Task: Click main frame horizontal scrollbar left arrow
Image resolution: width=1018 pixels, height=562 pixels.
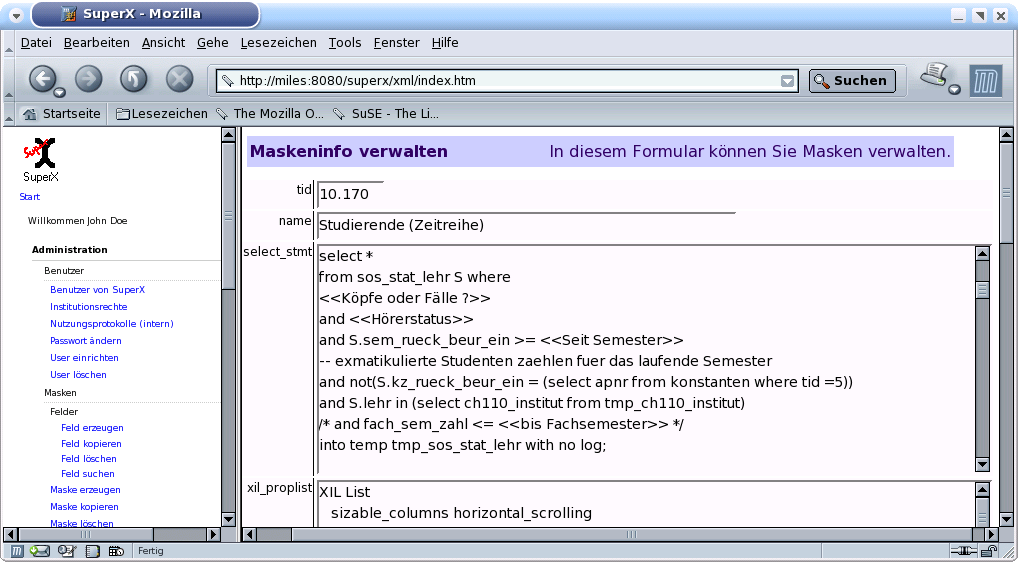Action: (249, 534)
